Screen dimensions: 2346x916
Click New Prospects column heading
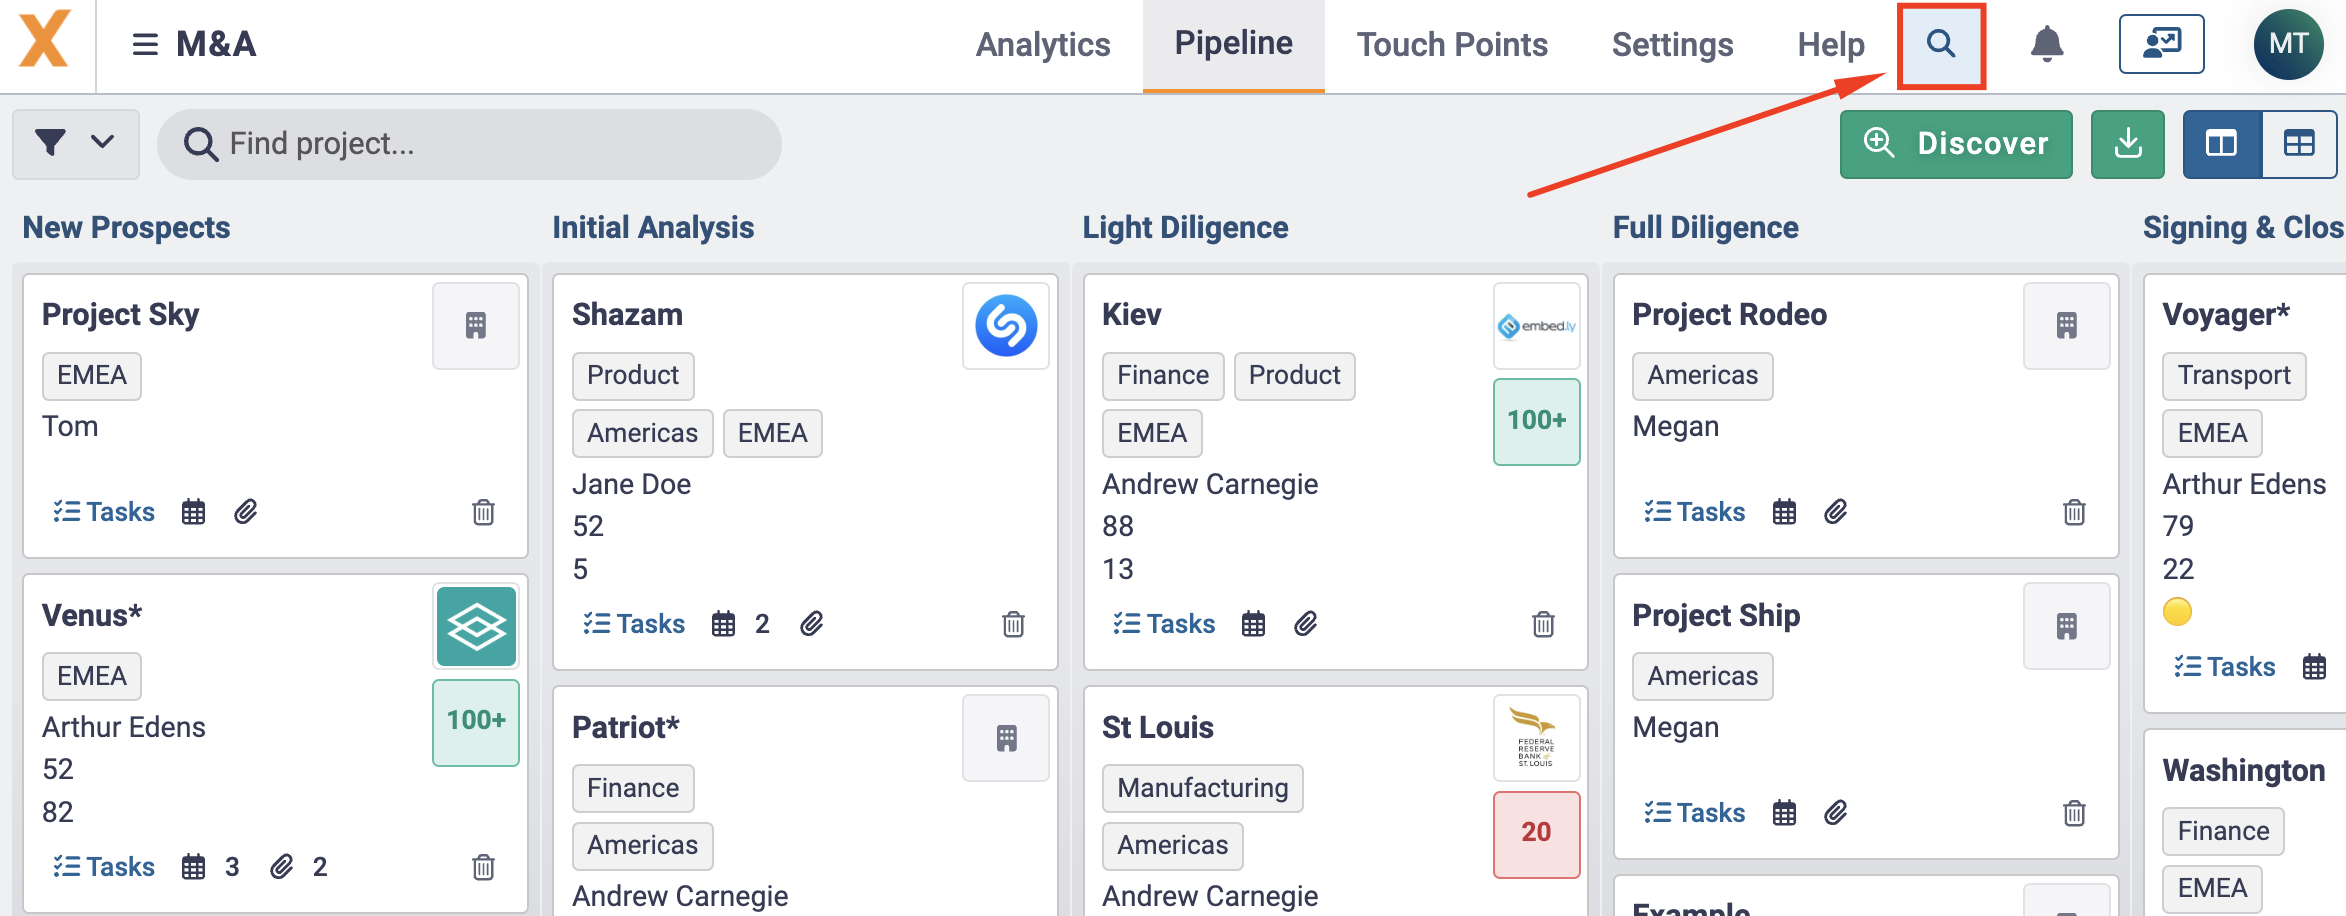tap(126, 227)
